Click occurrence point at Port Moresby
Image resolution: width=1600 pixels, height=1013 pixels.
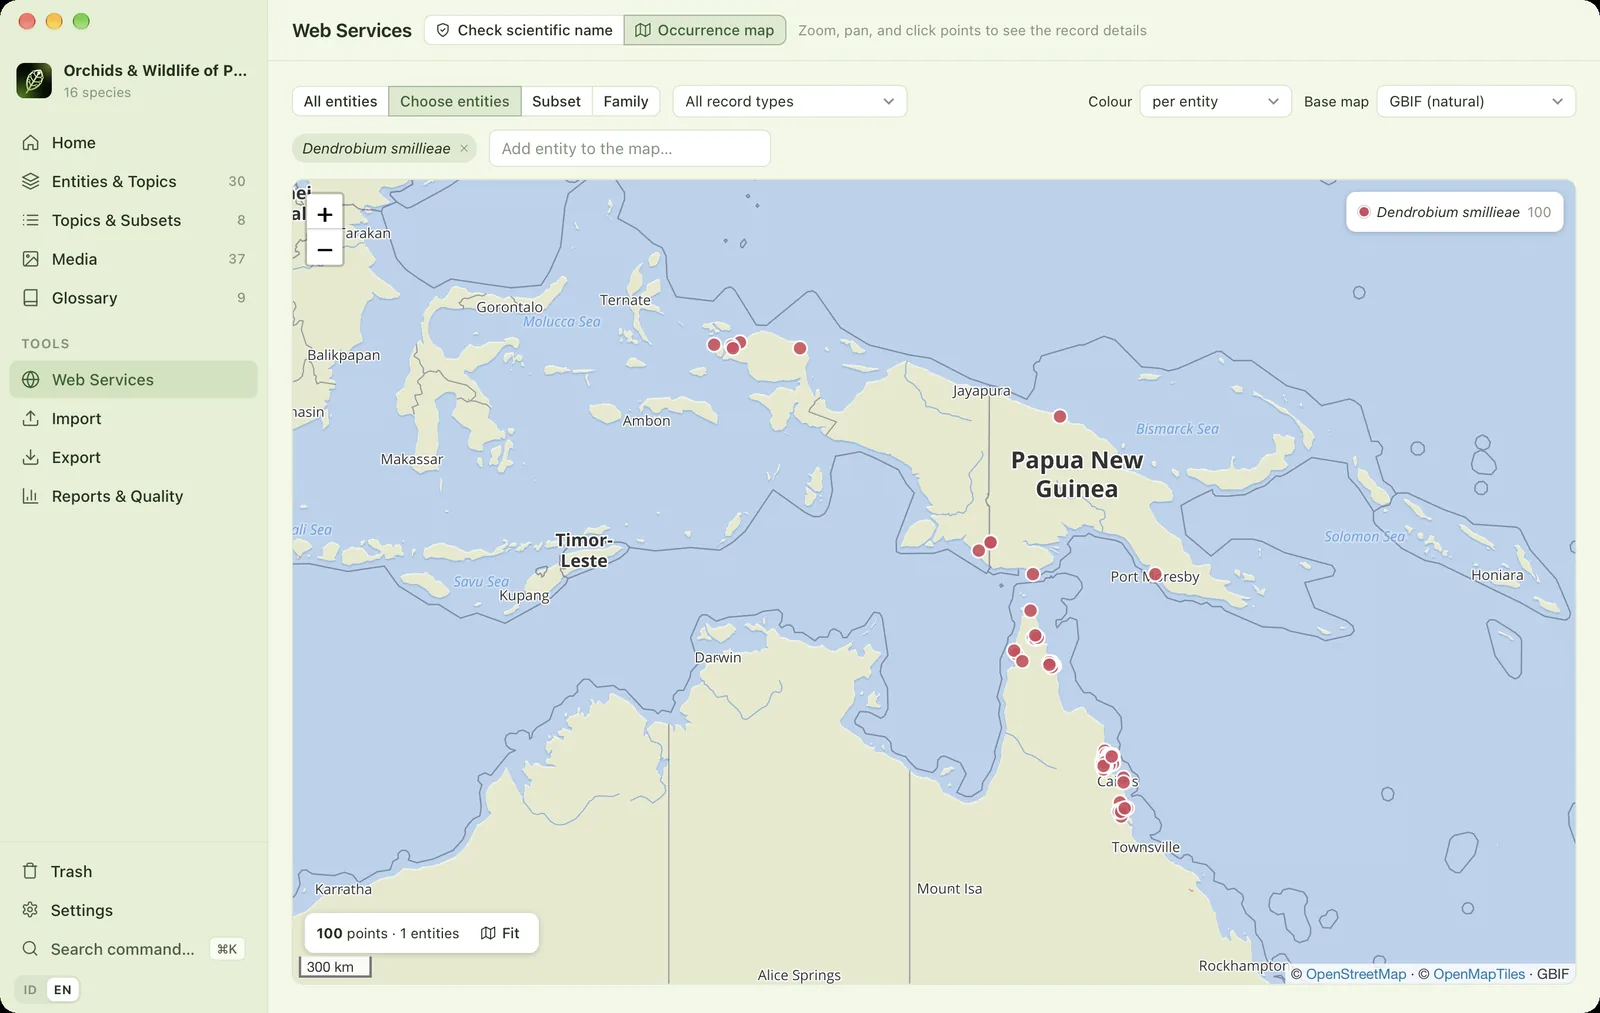1155,575
